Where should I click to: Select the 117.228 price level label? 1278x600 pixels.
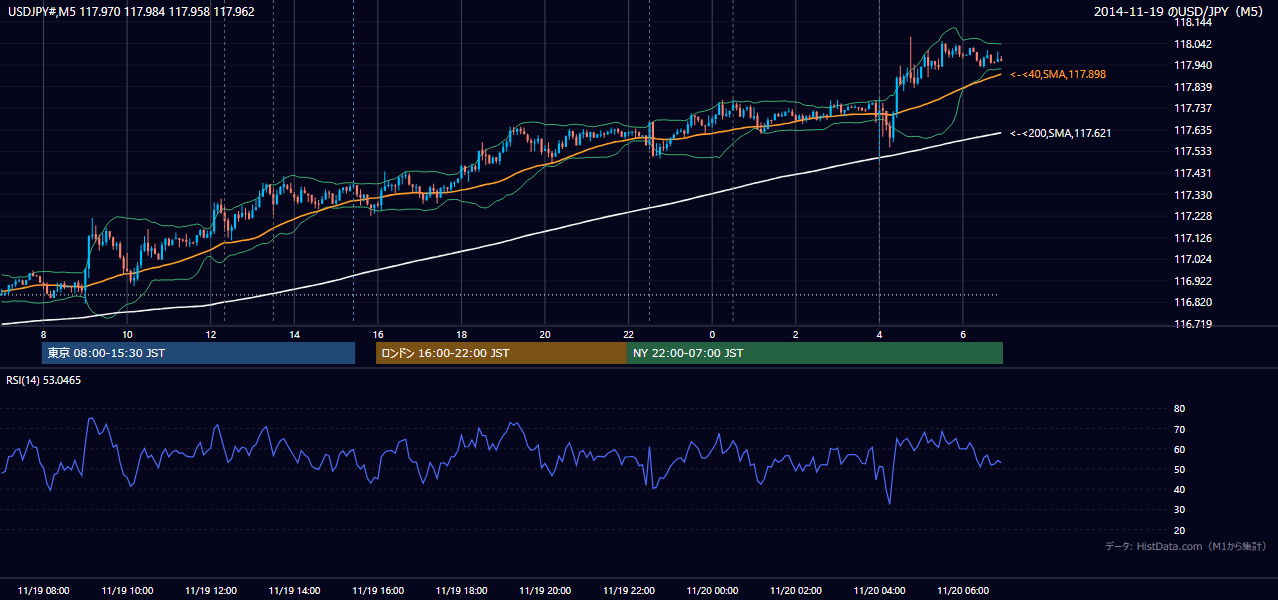pyautogui.click(x=1192, y=216)
